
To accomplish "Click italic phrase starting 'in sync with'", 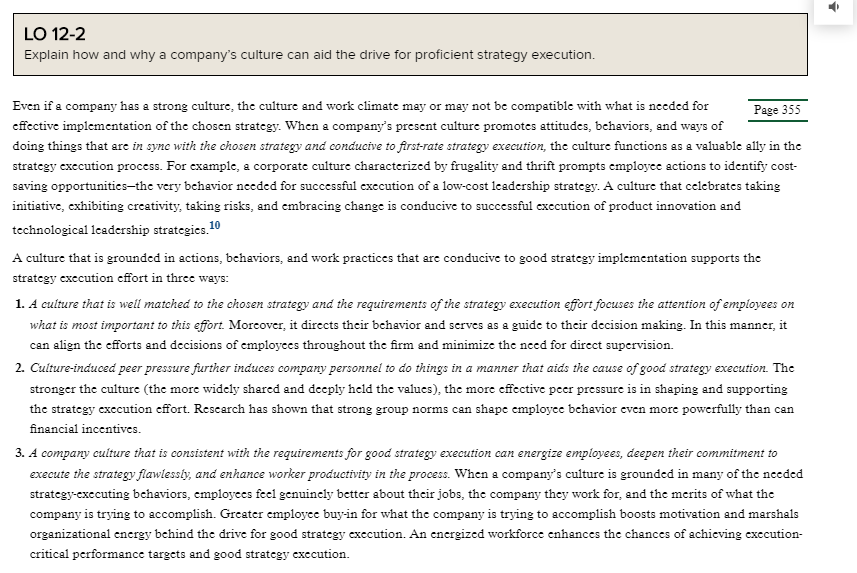I will point(339,146).
